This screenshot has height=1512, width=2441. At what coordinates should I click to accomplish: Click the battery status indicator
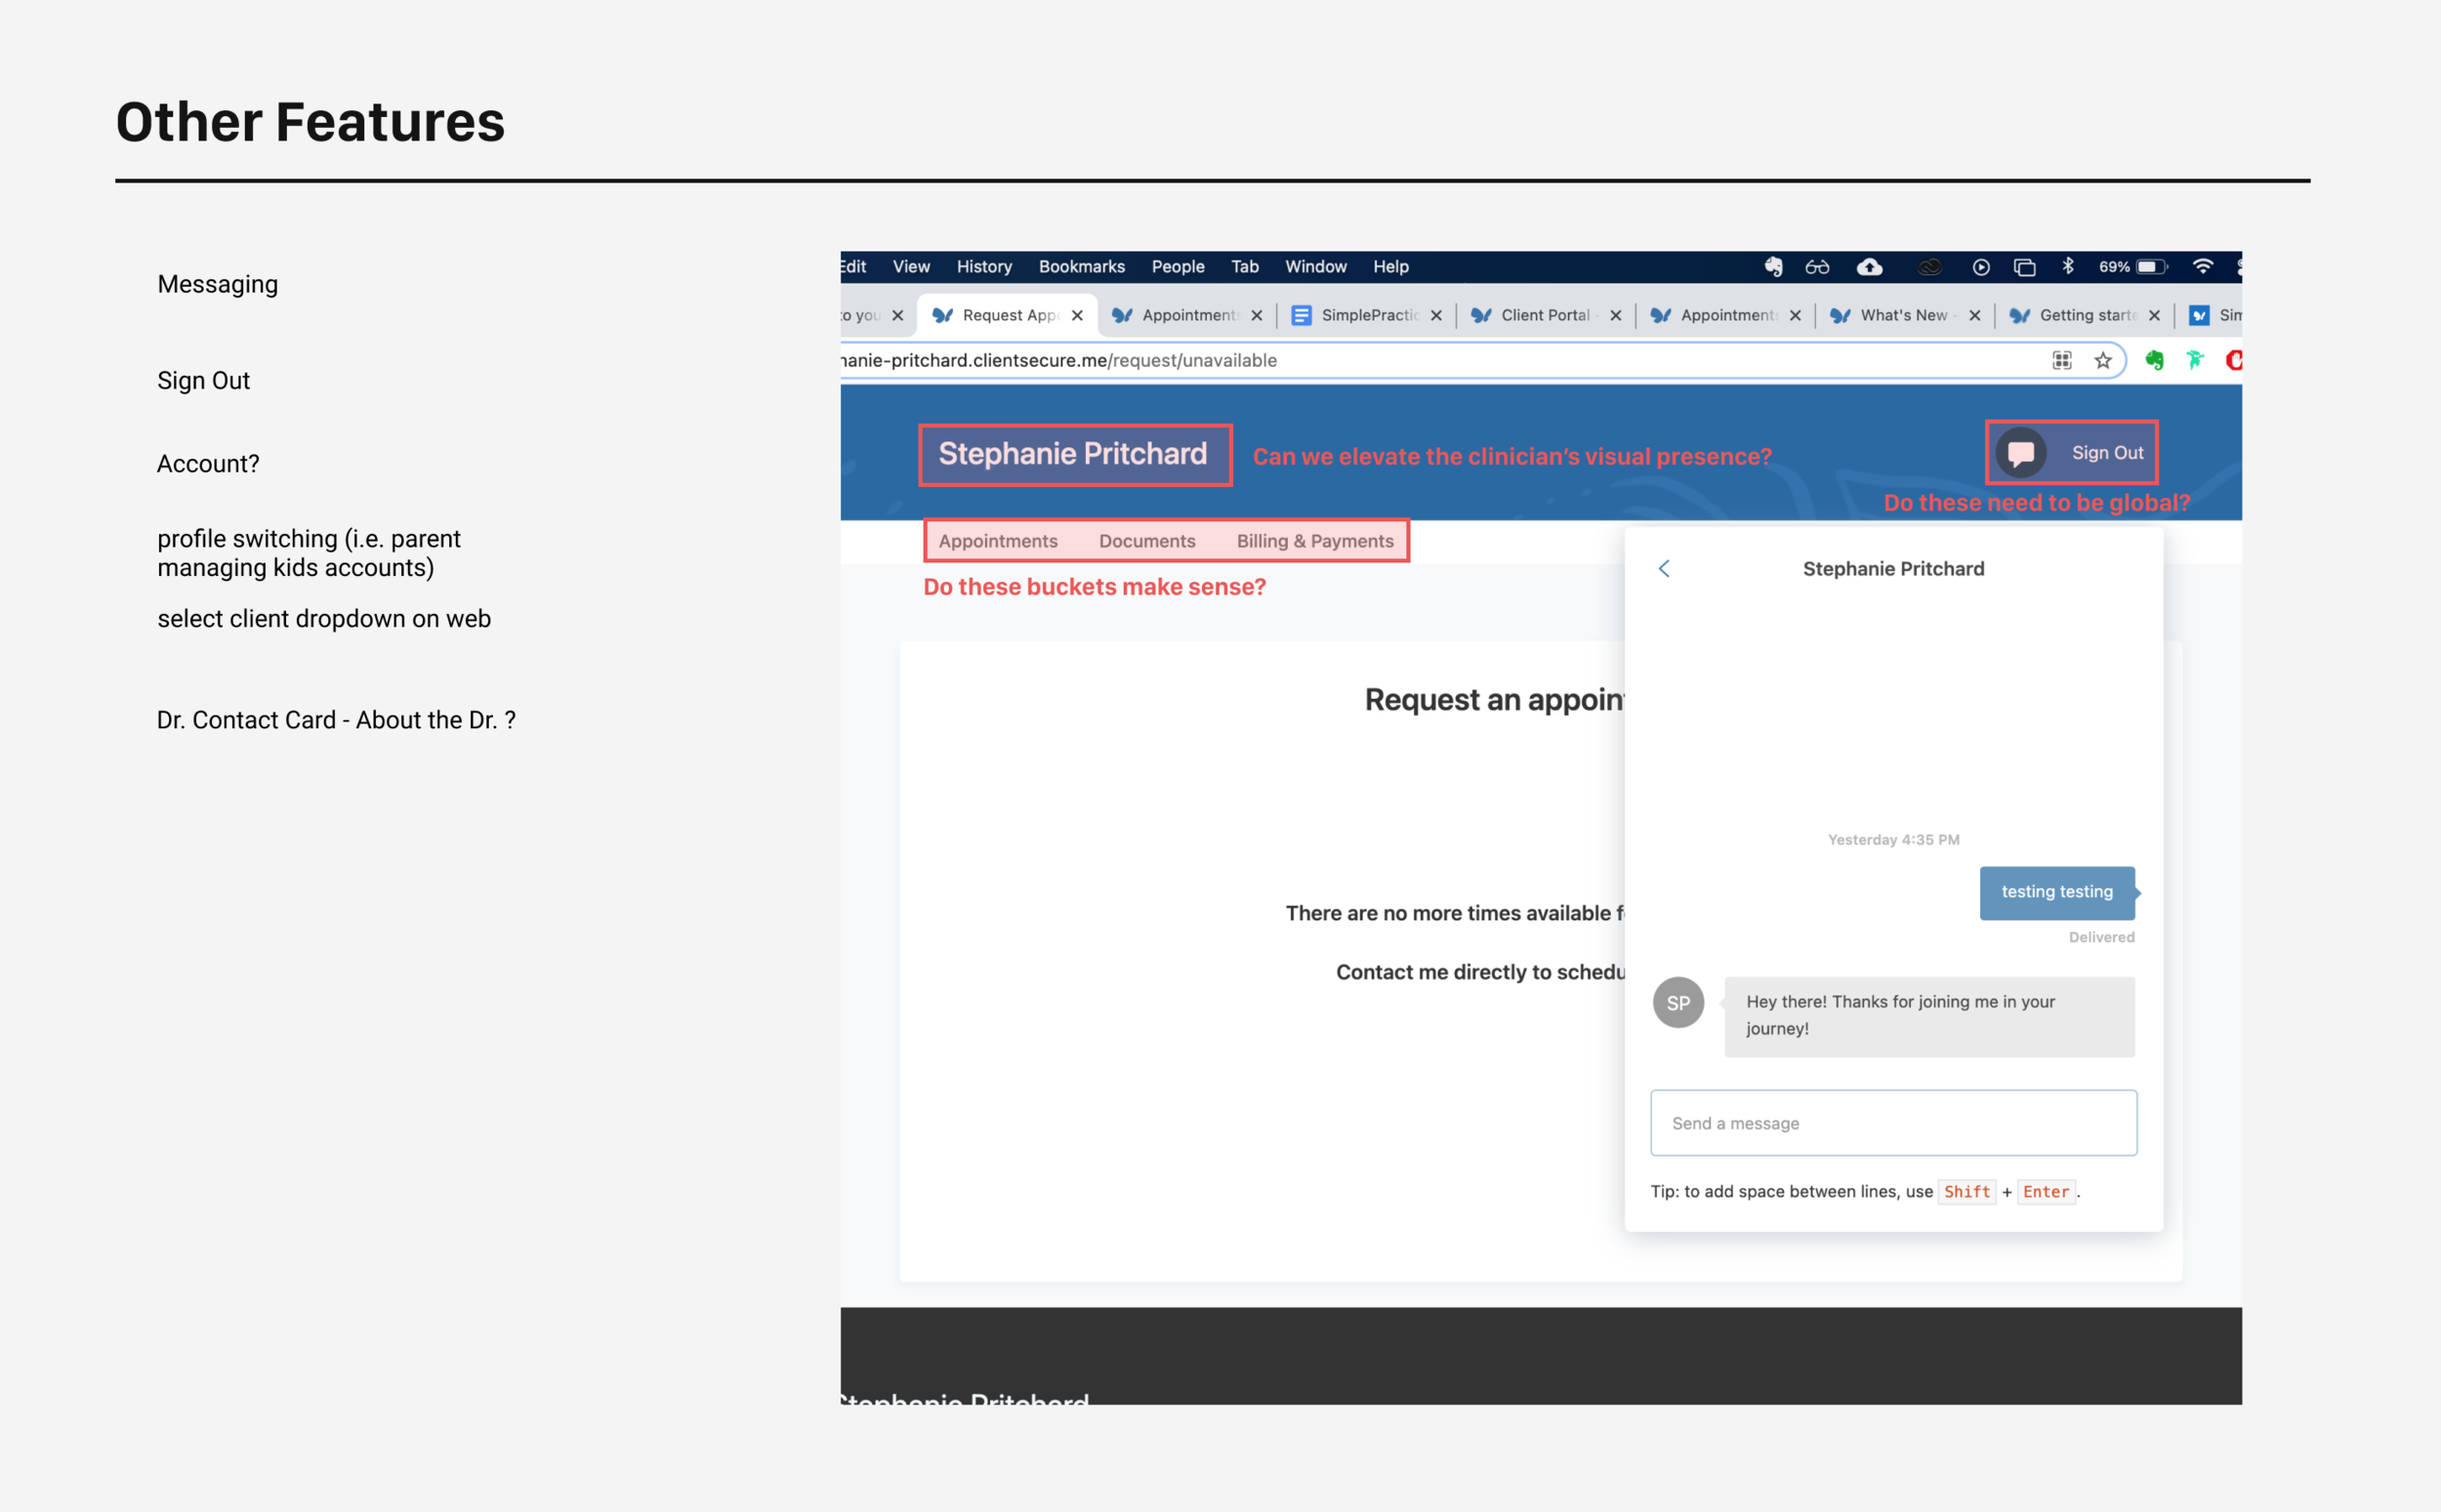click(2133, 267)
